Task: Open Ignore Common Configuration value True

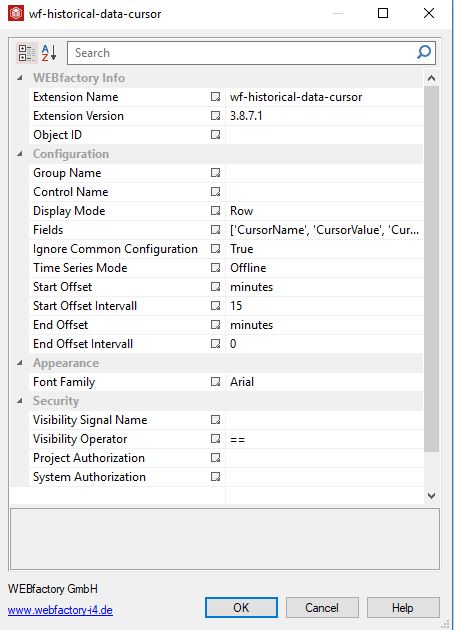Action: (324, 249)
